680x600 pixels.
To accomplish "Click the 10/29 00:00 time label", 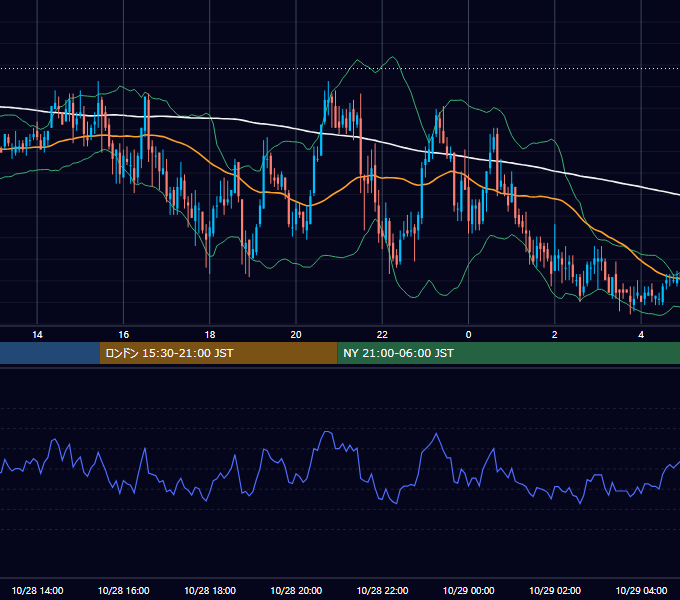I will (468, 590).
